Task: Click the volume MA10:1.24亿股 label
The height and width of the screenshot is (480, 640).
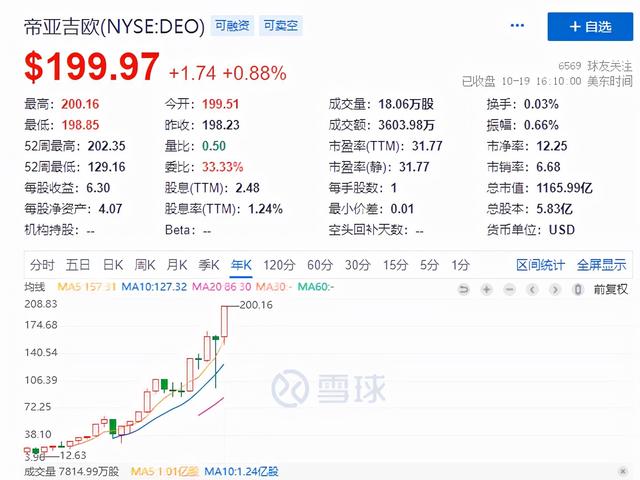Action: 241,471
